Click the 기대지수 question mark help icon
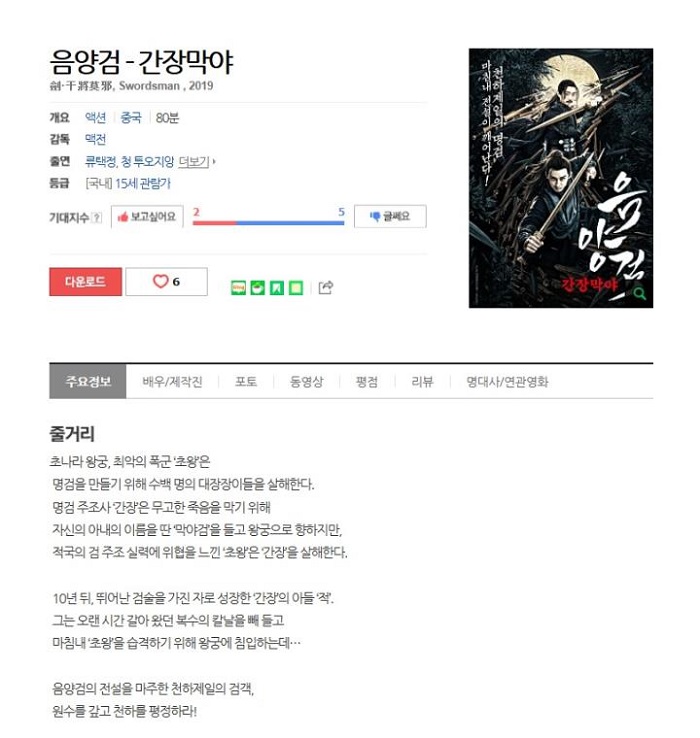The width and height of the screenshot is (700, 738). coord(96,217)
